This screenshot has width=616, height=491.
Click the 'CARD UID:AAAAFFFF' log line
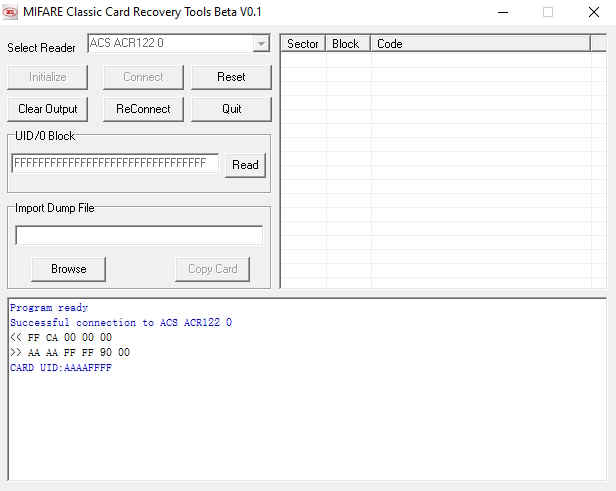(61, 368)
